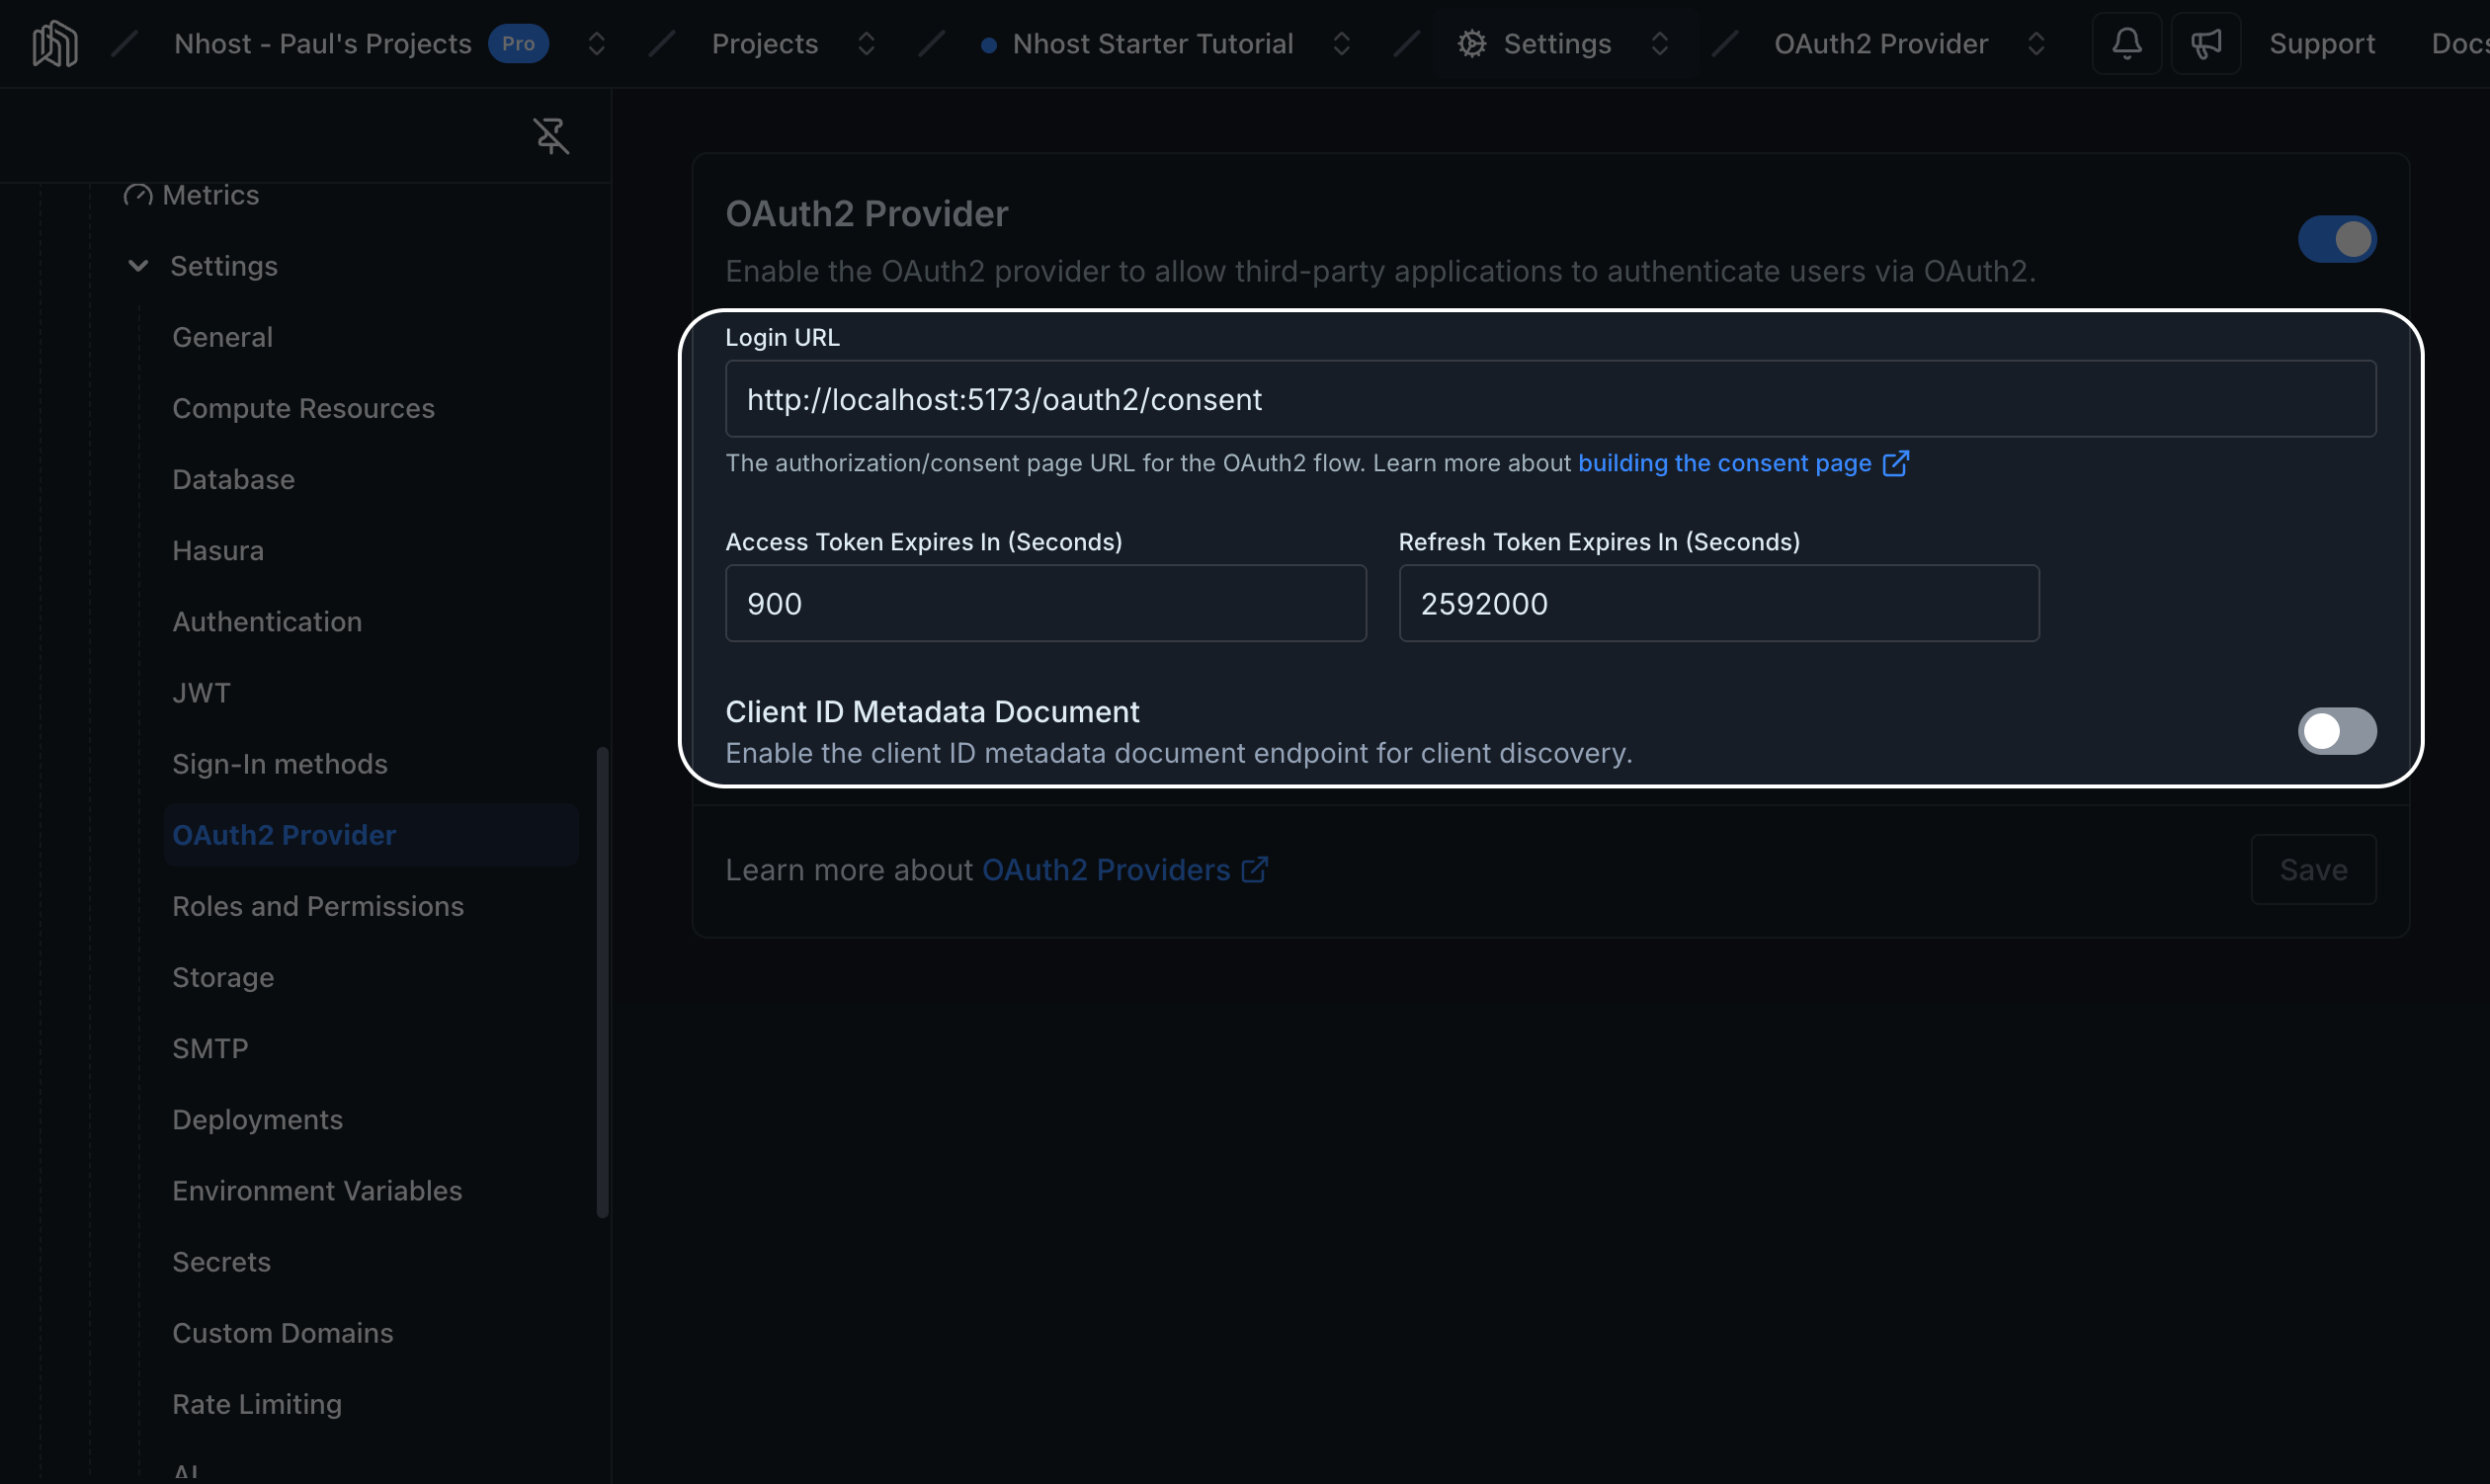This screenshot has width=2490, height=1484.
Task: Open Metrics in the sidebar
Action: tap(210, 195)
